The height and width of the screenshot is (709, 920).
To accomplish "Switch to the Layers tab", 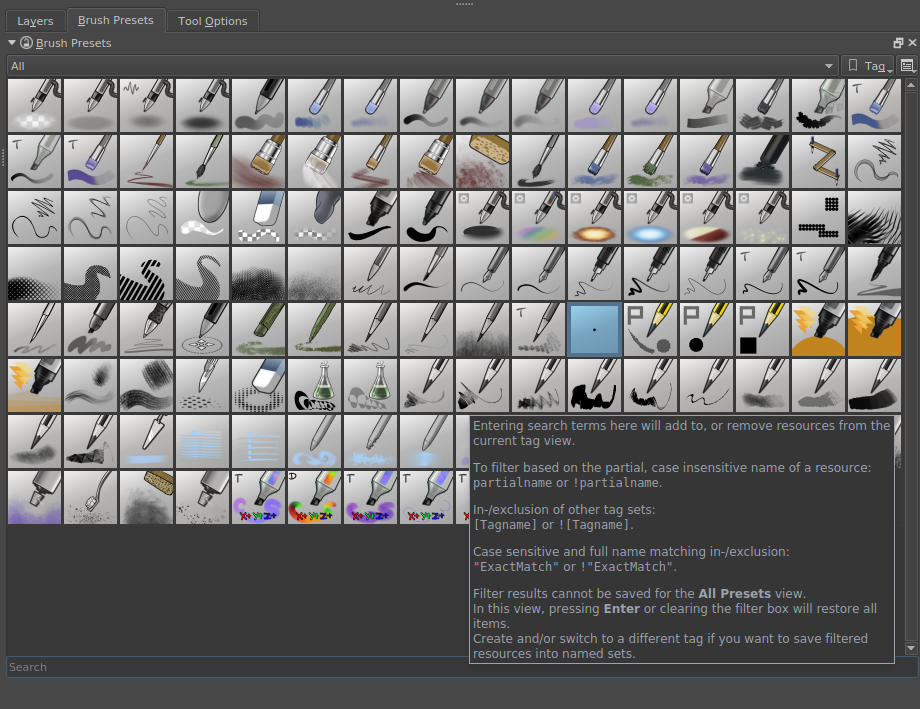I will click(35, 21).
